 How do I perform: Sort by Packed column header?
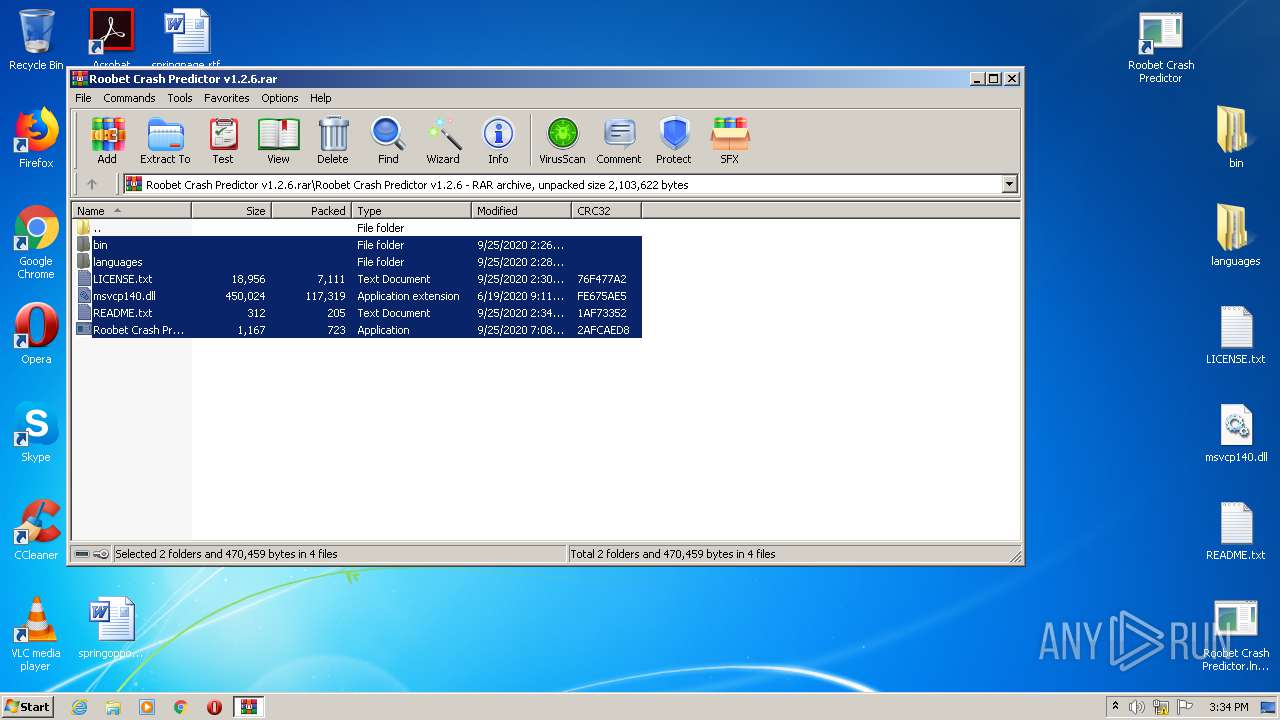(311, 211)
